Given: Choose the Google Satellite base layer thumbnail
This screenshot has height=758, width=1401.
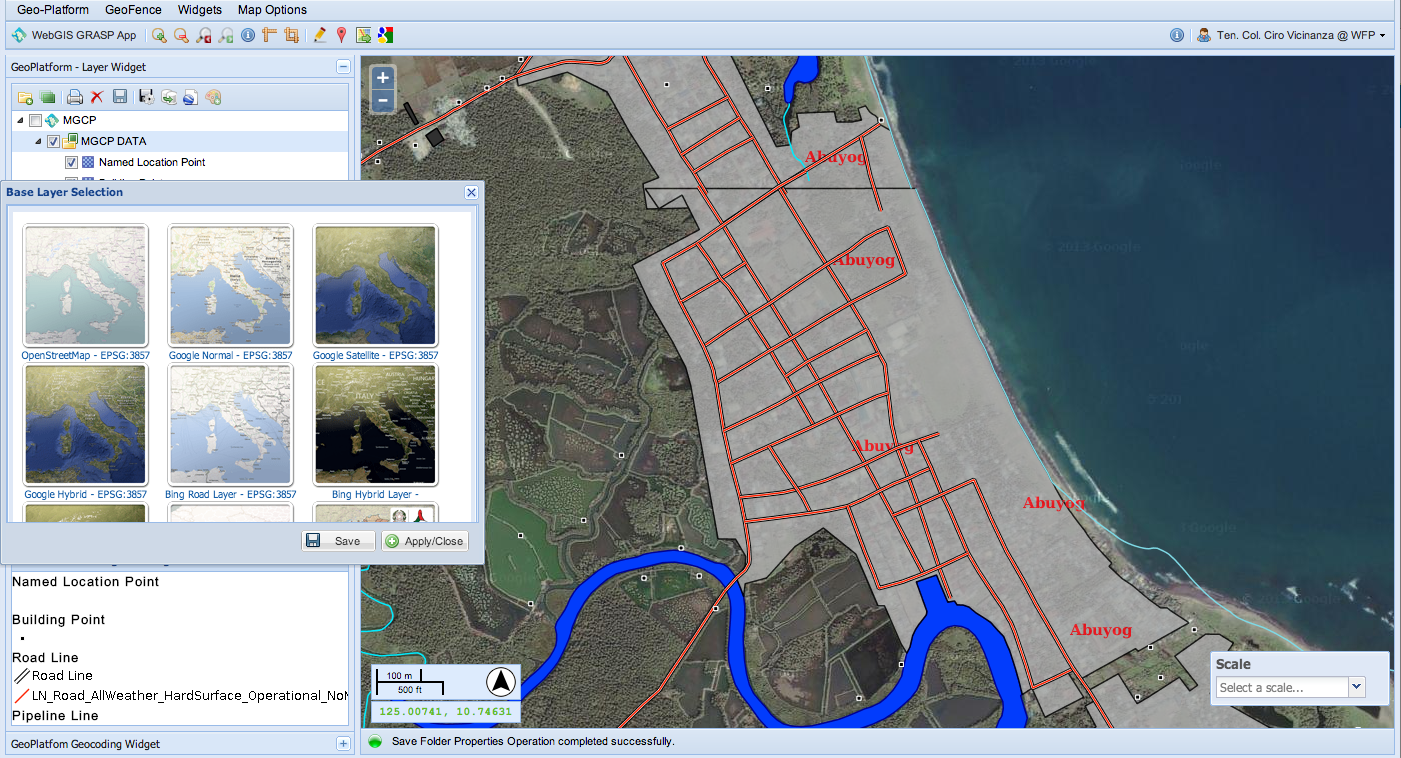Looking at the screenshot, I should [x=375, y=286].
